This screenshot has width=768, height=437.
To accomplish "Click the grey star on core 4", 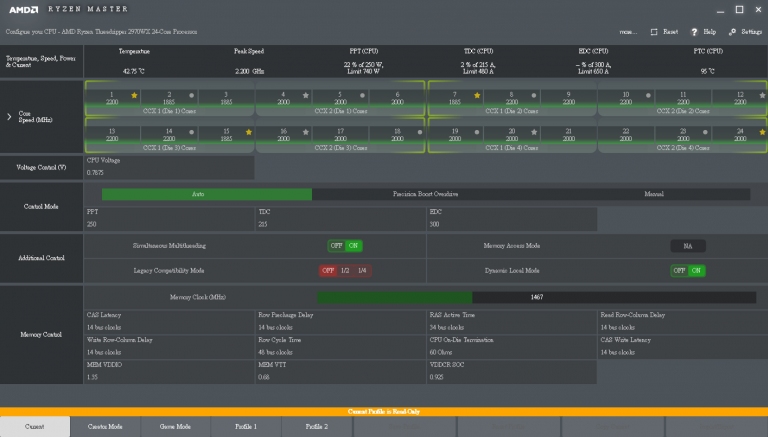I will [306, 95].
